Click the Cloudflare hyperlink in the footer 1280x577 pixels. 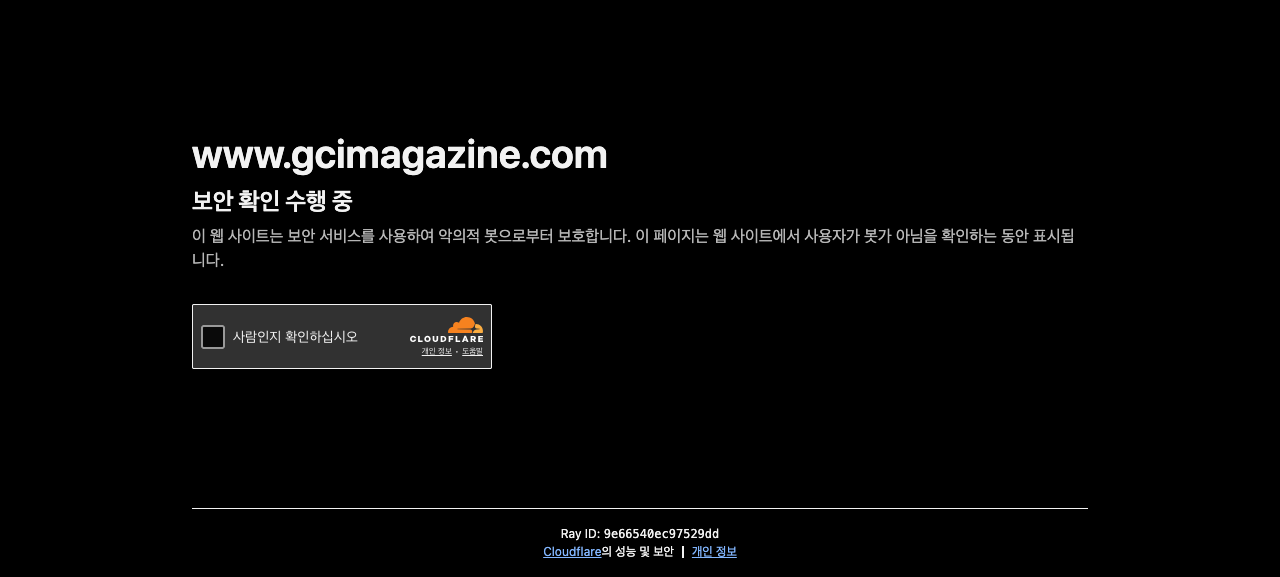pos(572,551)
